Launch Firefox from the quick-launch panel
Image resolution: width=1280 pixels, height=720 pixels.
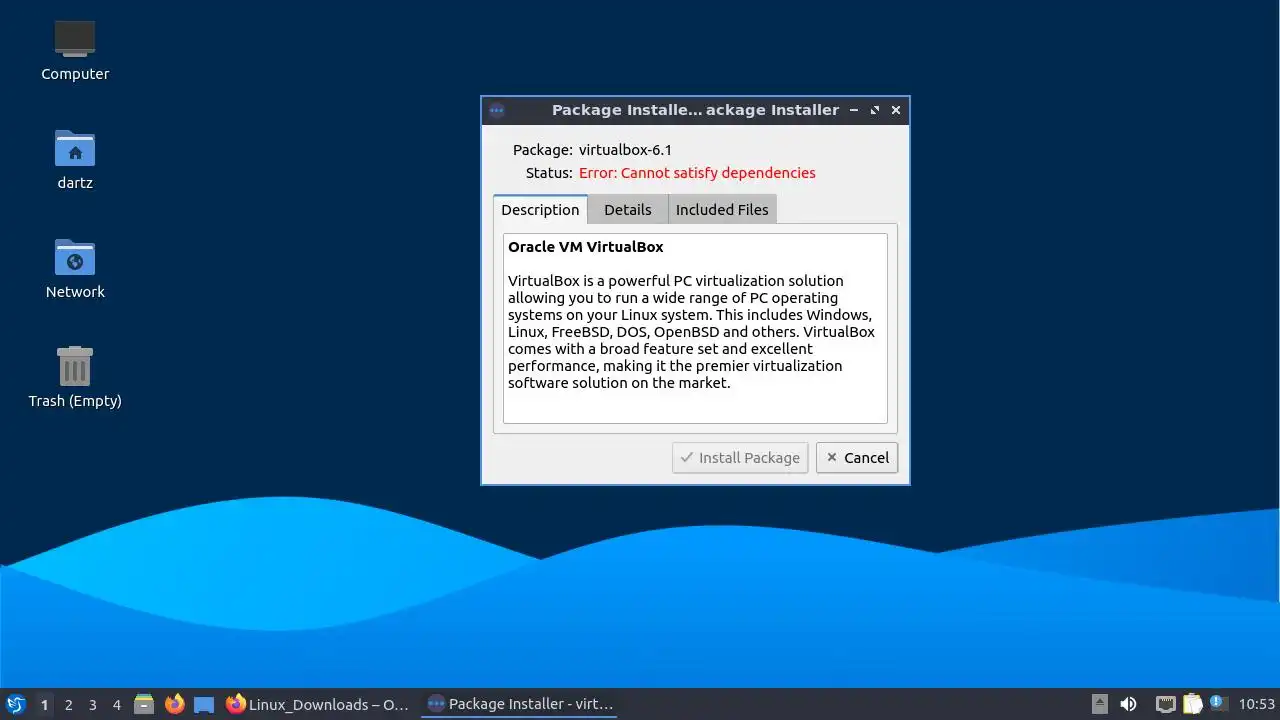pos(174,704)
